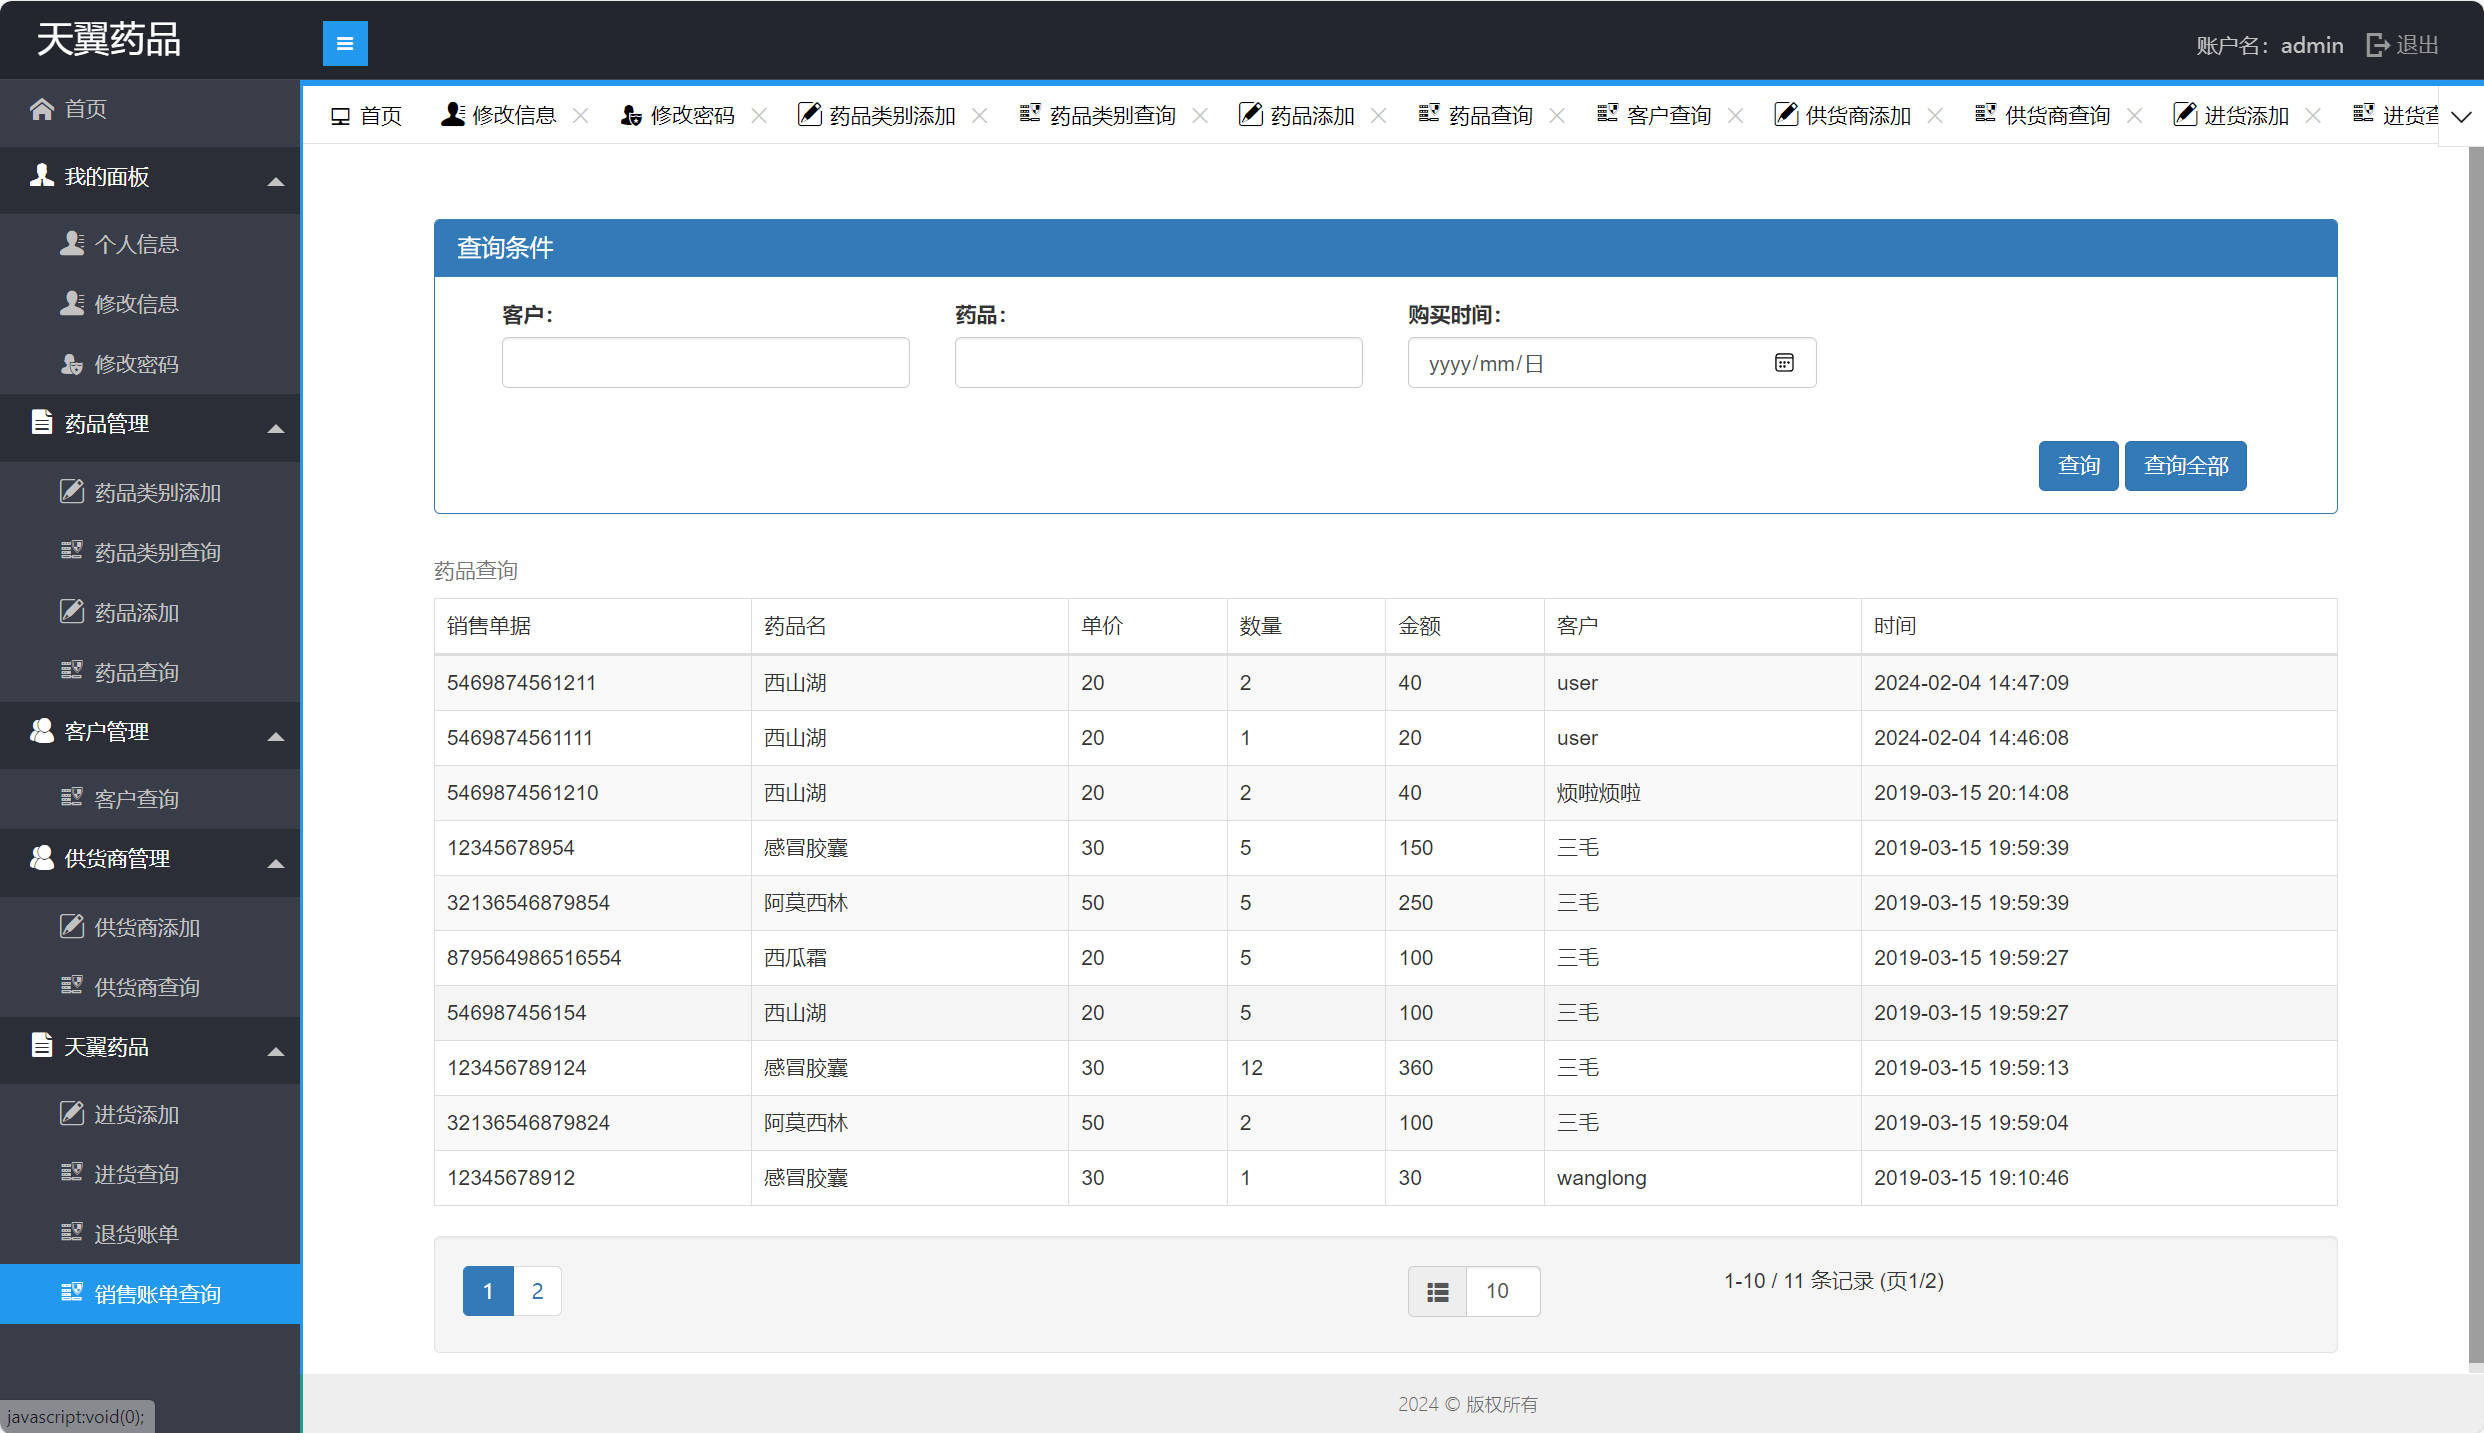Click the people icon next to 客户管理

click(41, 731)
